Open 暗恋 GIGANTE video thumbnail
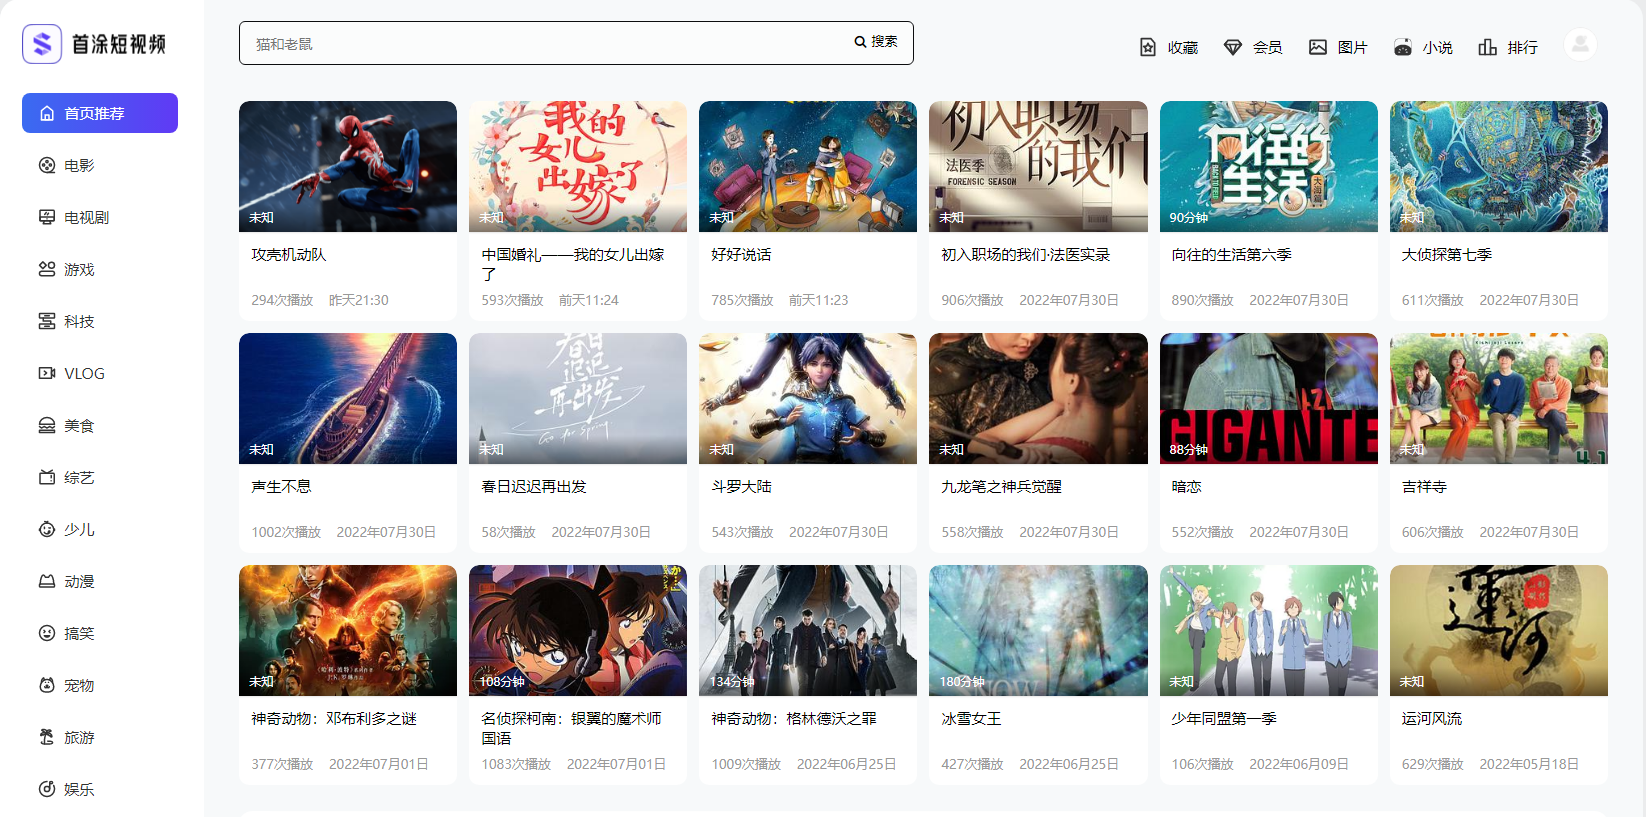1646x817 pixels. [1269, 398]
